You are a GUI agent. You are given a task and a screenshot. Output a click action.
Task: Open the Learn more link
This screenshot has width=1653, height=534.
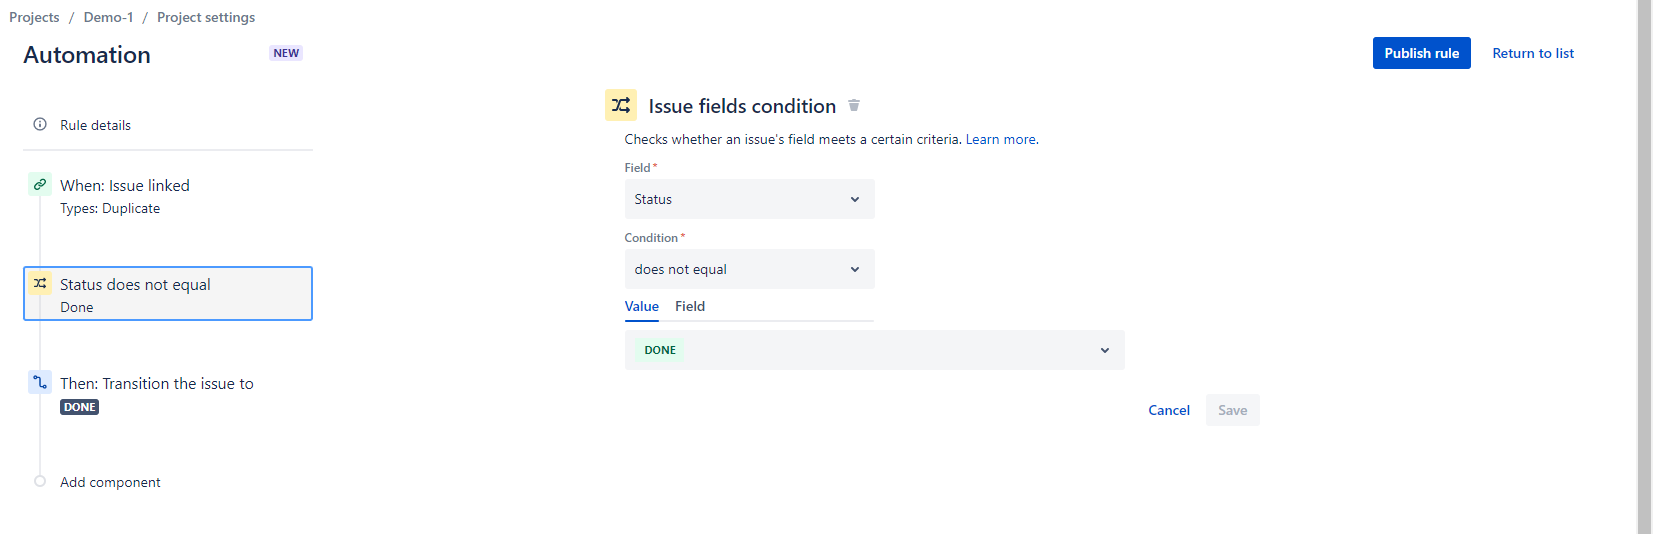pyautogui.click(x=1000, y=140)
